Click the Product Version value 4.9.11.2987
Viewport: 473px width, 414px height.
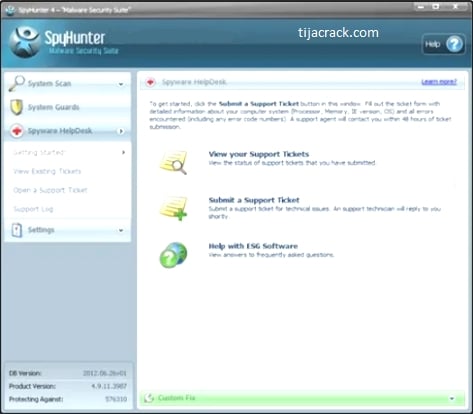tap(109, 386)
